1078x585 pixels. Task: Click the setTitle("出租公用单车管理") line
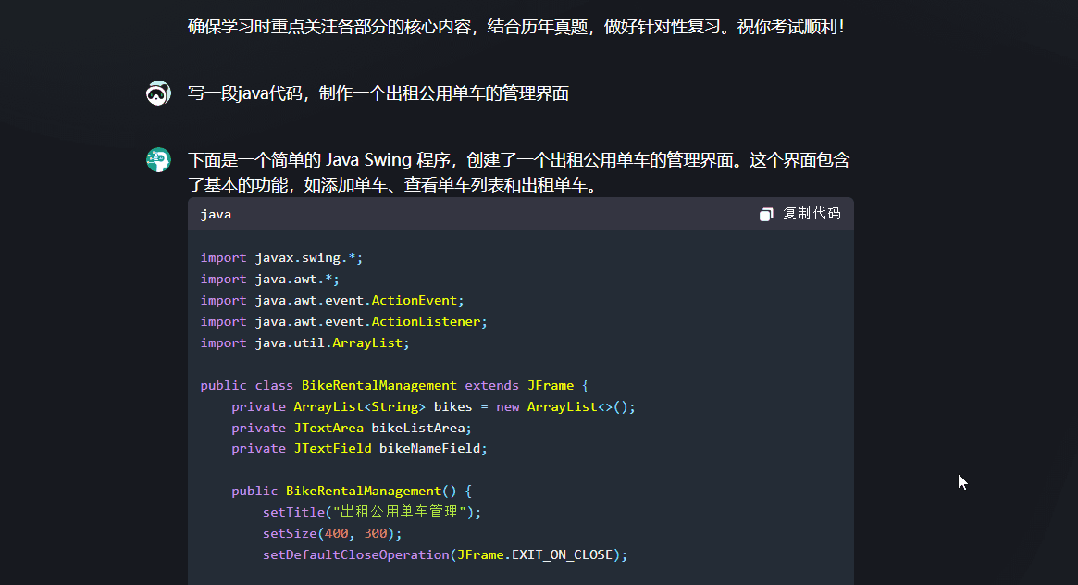pyautogui.click(x=372, y=511)
